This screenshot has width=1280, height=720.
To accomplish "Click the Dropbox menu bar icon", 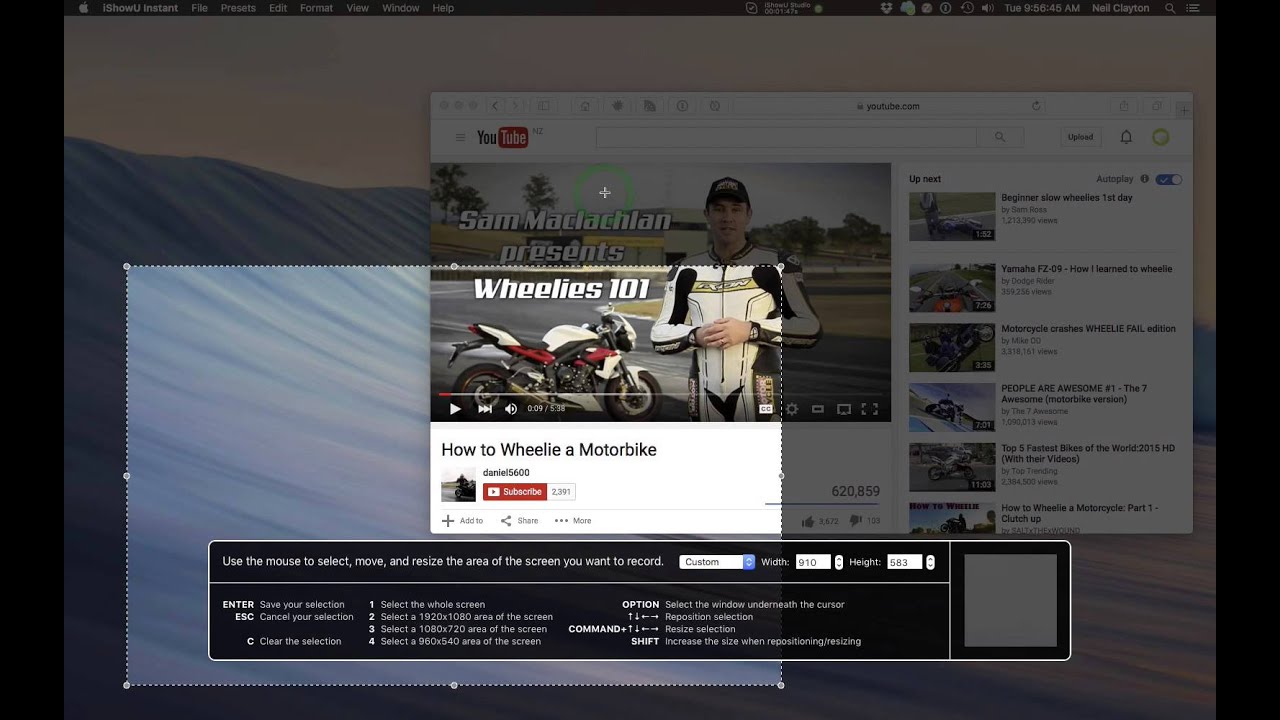I will [887, 8].
